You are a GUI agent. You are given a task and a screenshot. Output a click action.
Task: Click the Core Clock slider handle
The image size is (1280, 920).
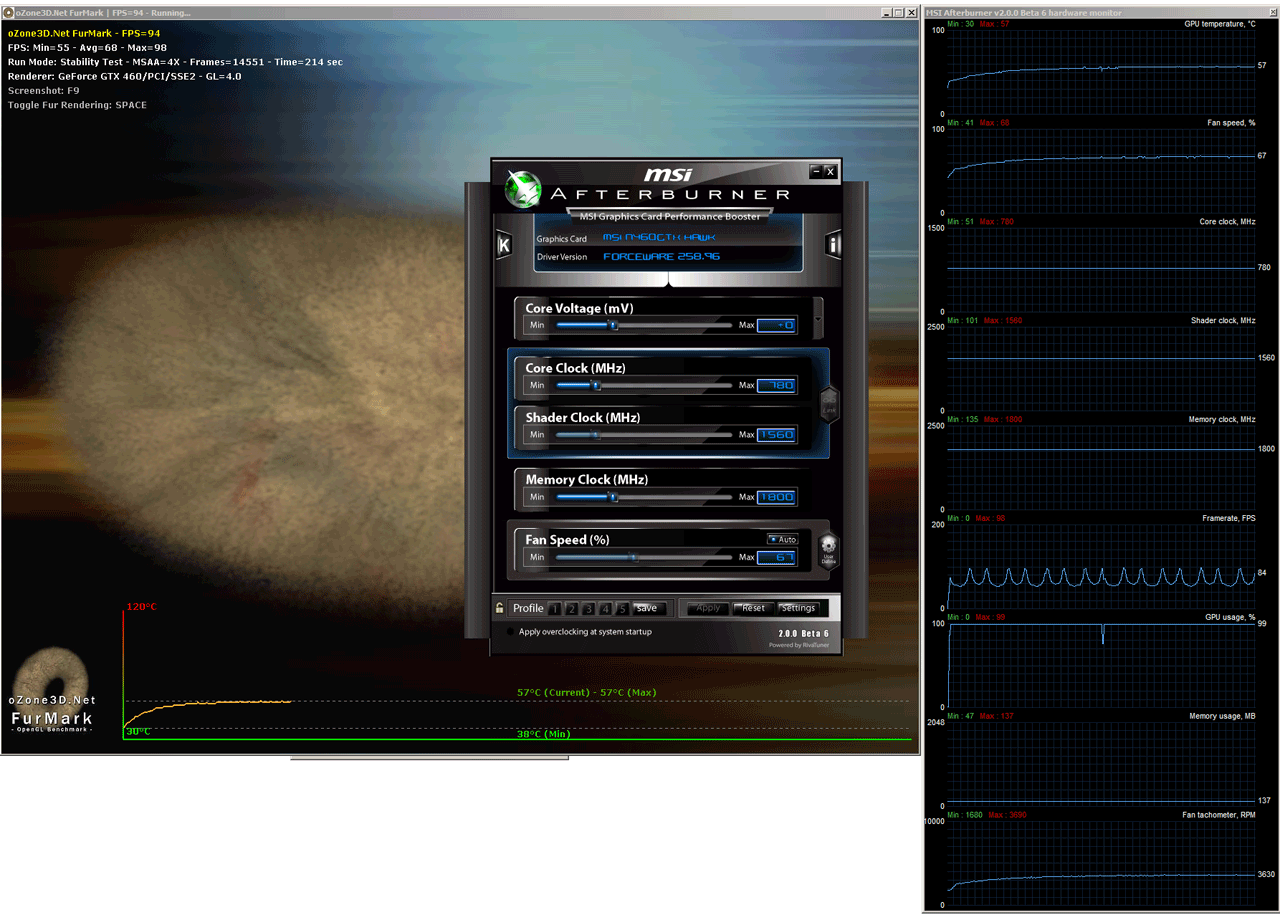596,385
